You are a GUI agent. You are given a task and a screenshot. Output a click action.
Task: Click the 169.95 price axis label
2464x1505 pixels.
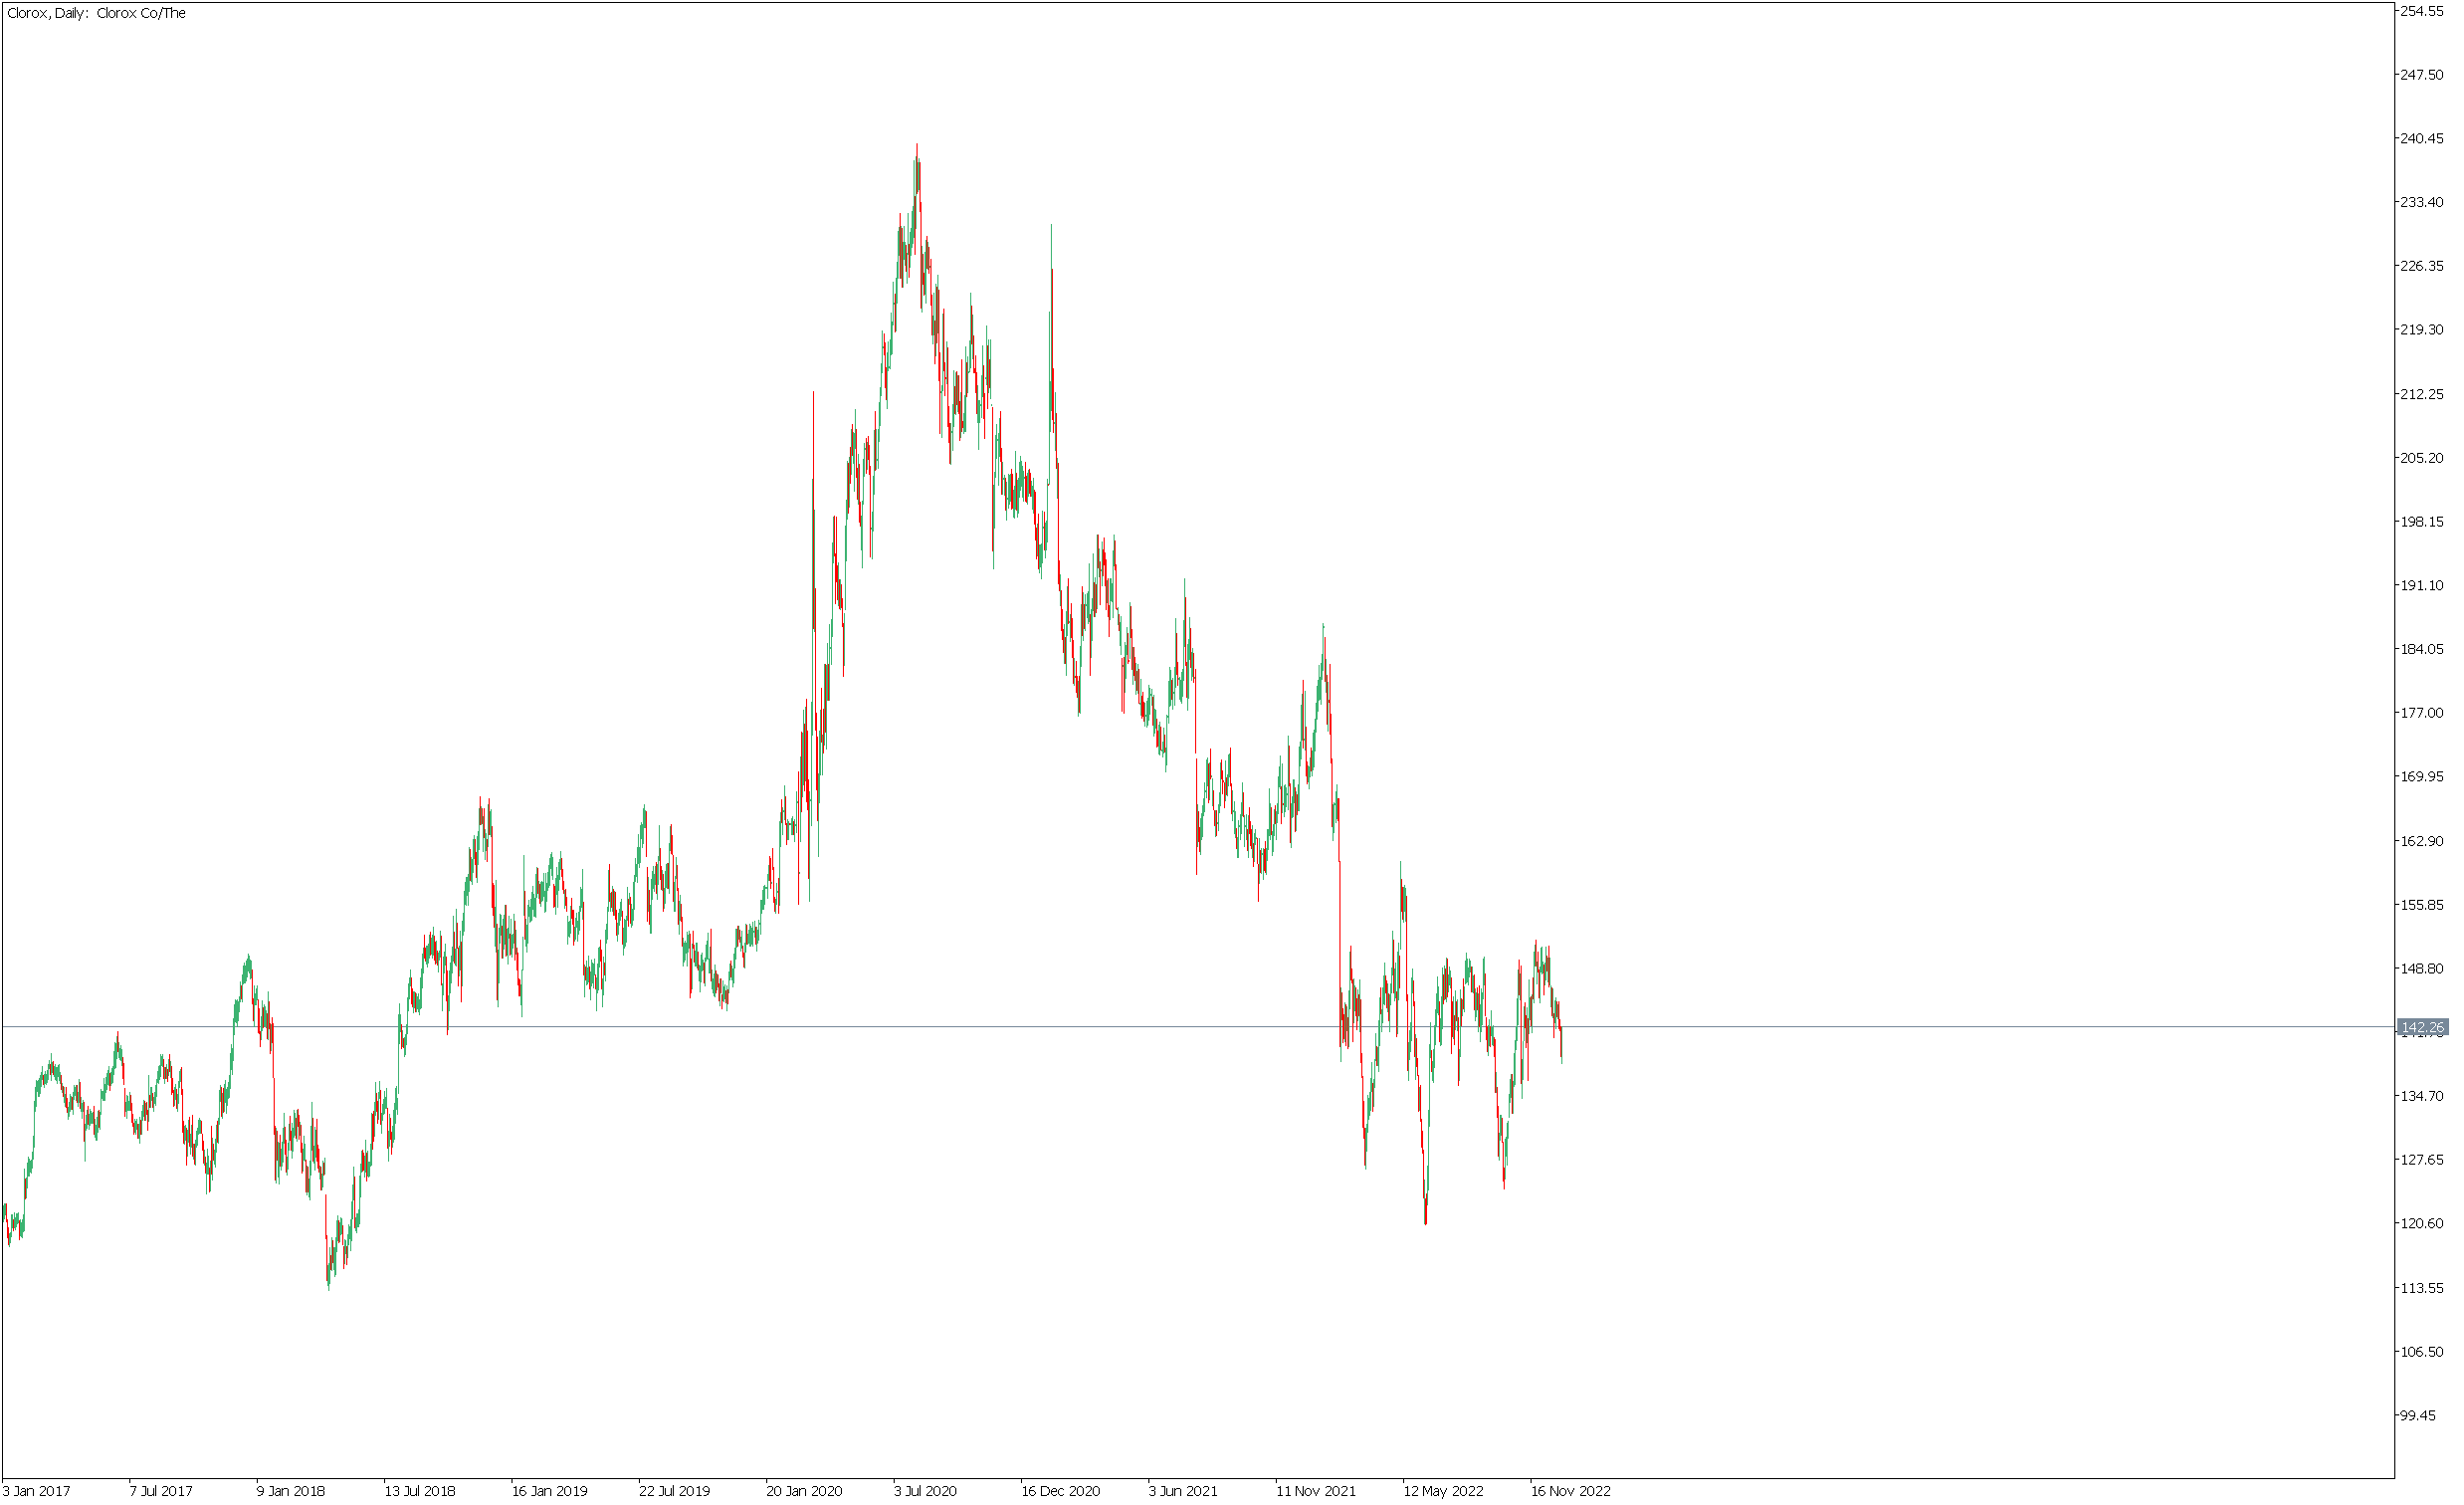click(x=2421, y=777)
